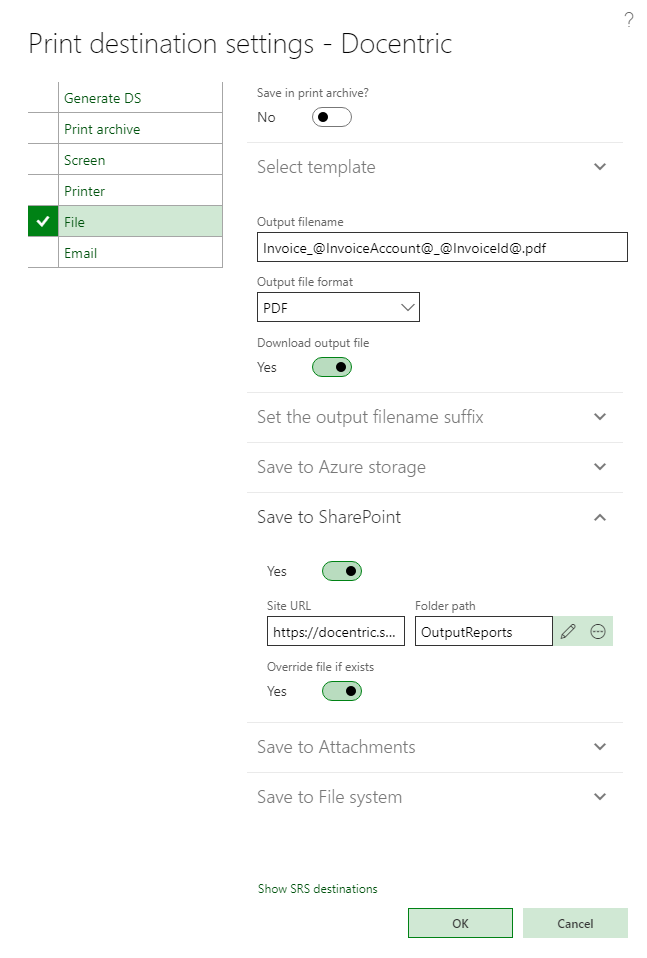The image size is (647, 958).
Task: Toggle the Save in print archive switch
Action: coord(332,117)
